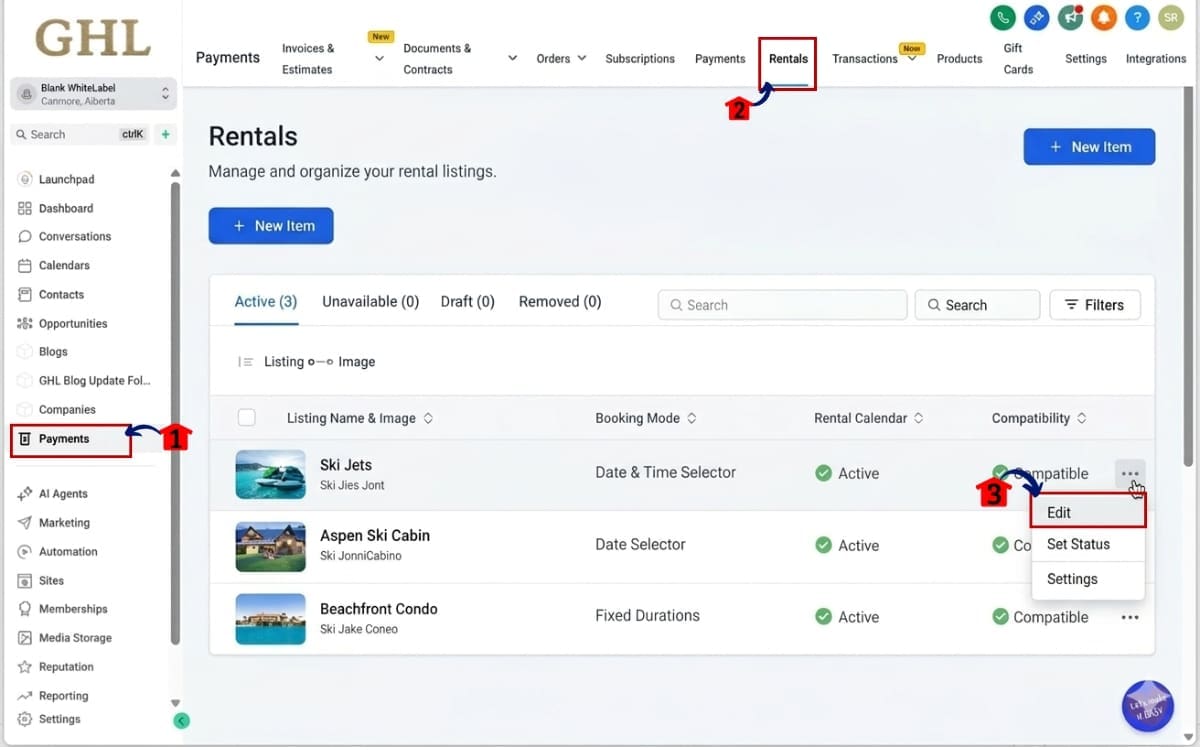Open the notifications bell icon
This screenshot has width=1200, height=750.
(x=1103, y=17)
